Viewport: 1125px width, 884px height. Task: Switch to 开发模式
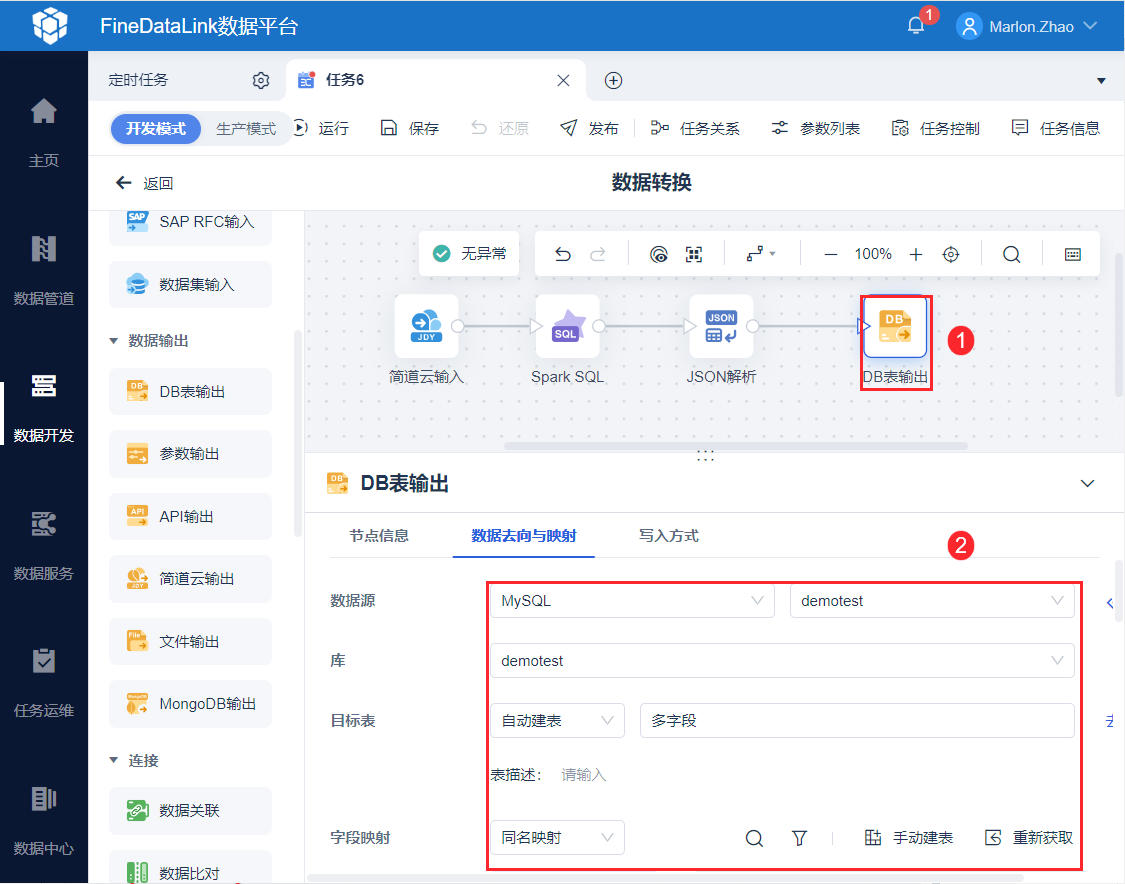click(156, 128)
